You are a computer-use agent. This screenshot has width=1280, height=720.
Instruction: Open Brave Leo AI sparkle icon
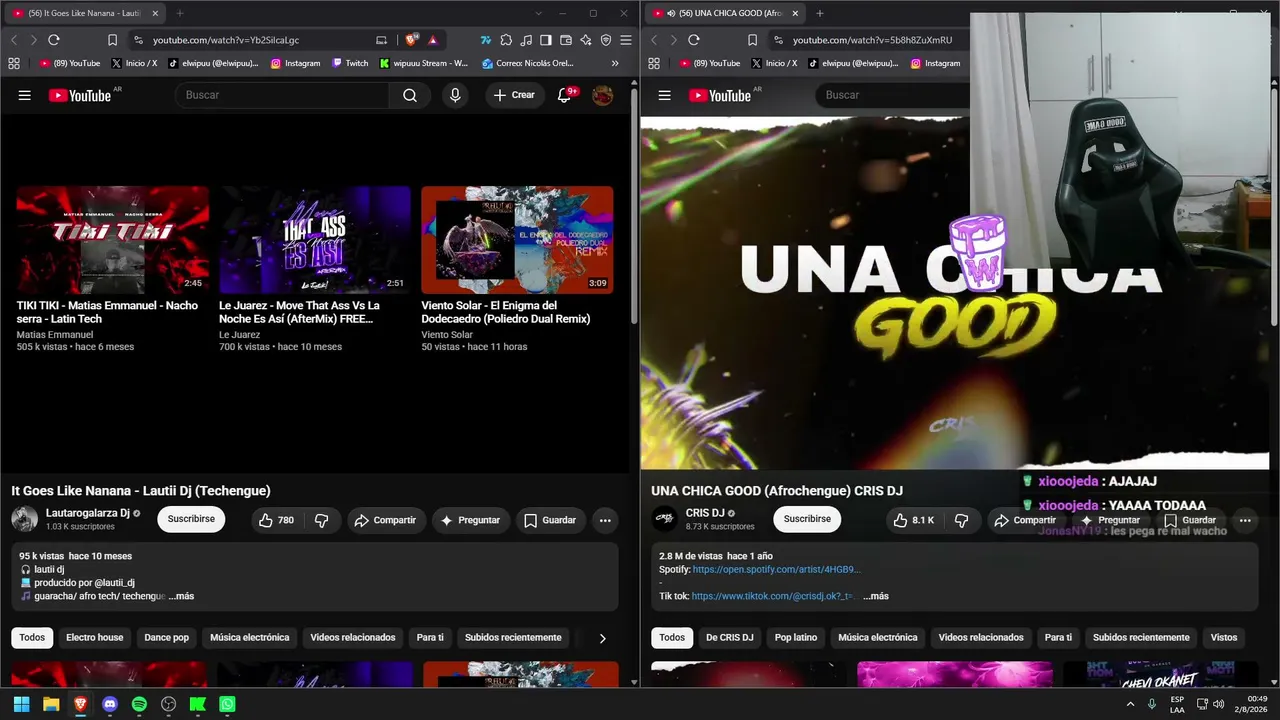[x=586, y=40]
